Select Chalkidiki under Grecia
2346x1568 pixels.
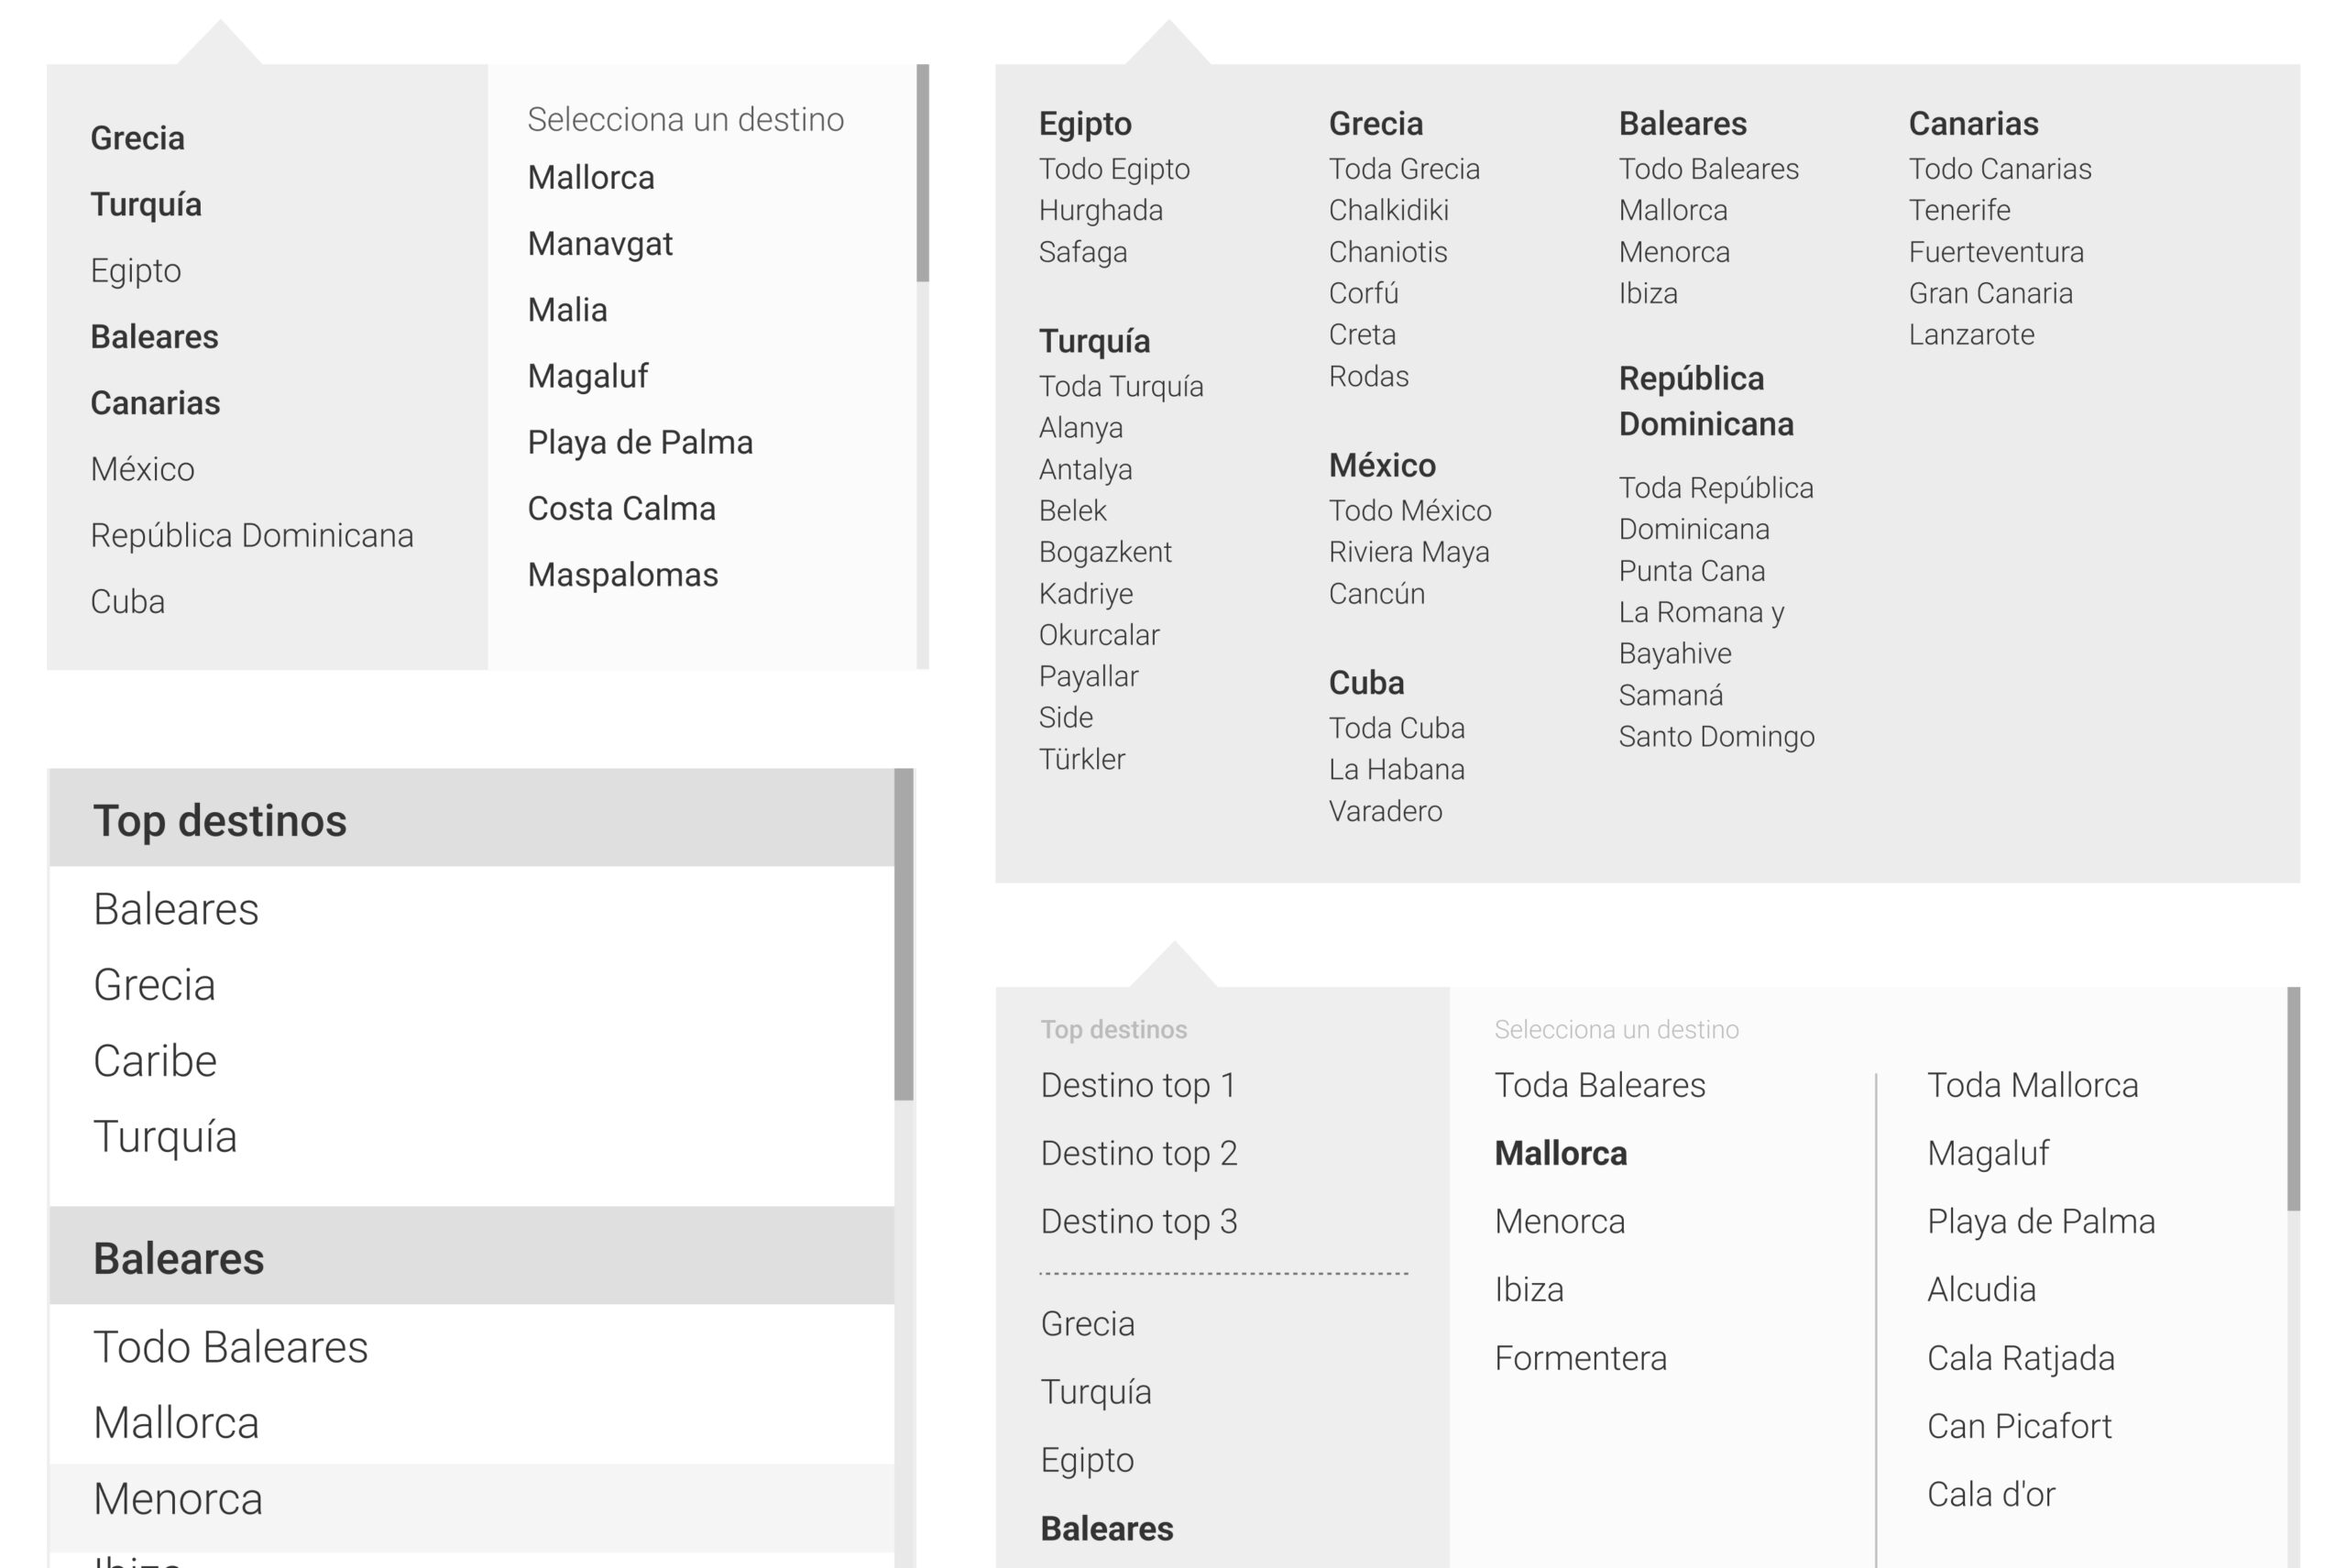coord(1388,210)
